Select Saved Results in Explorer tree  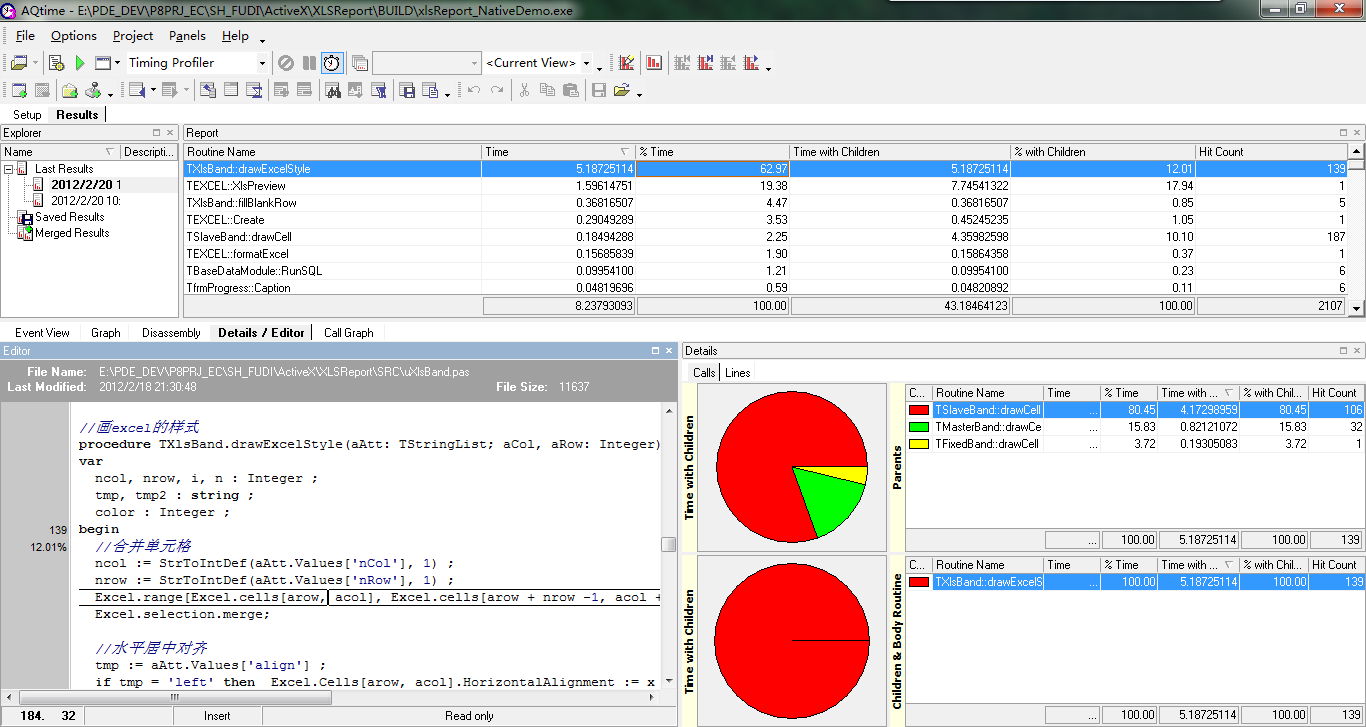tap(69, 217)
